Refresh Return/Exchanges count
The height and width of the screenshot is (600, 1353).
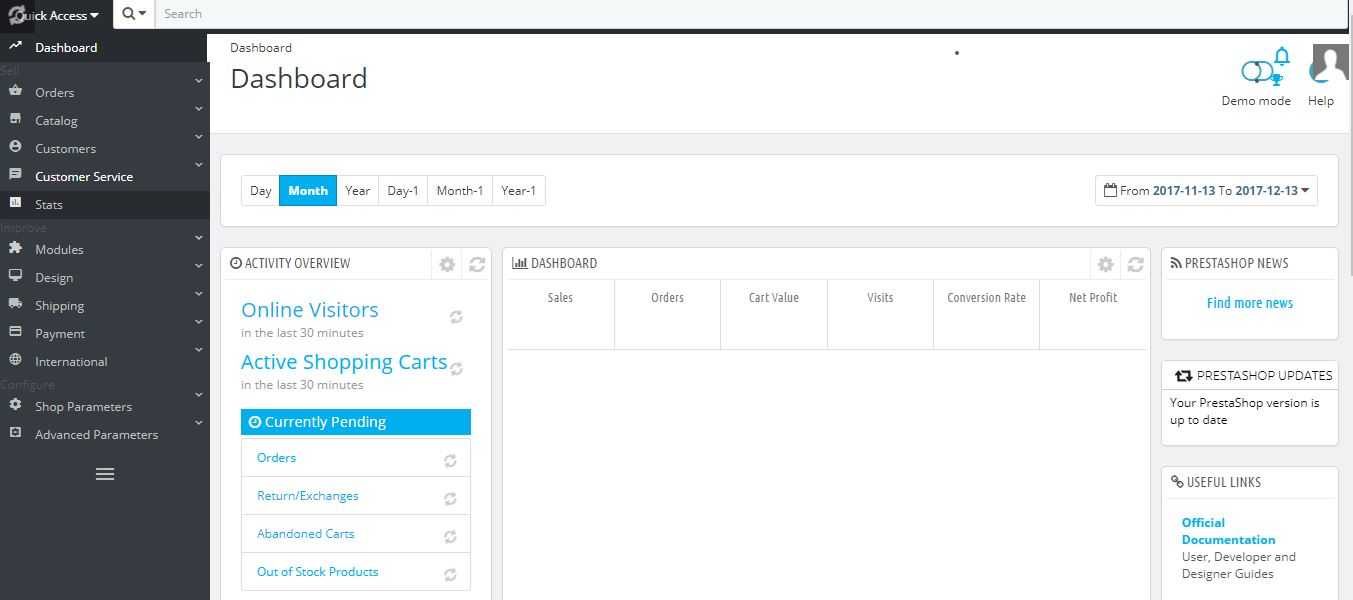click(x=450, y=499)
